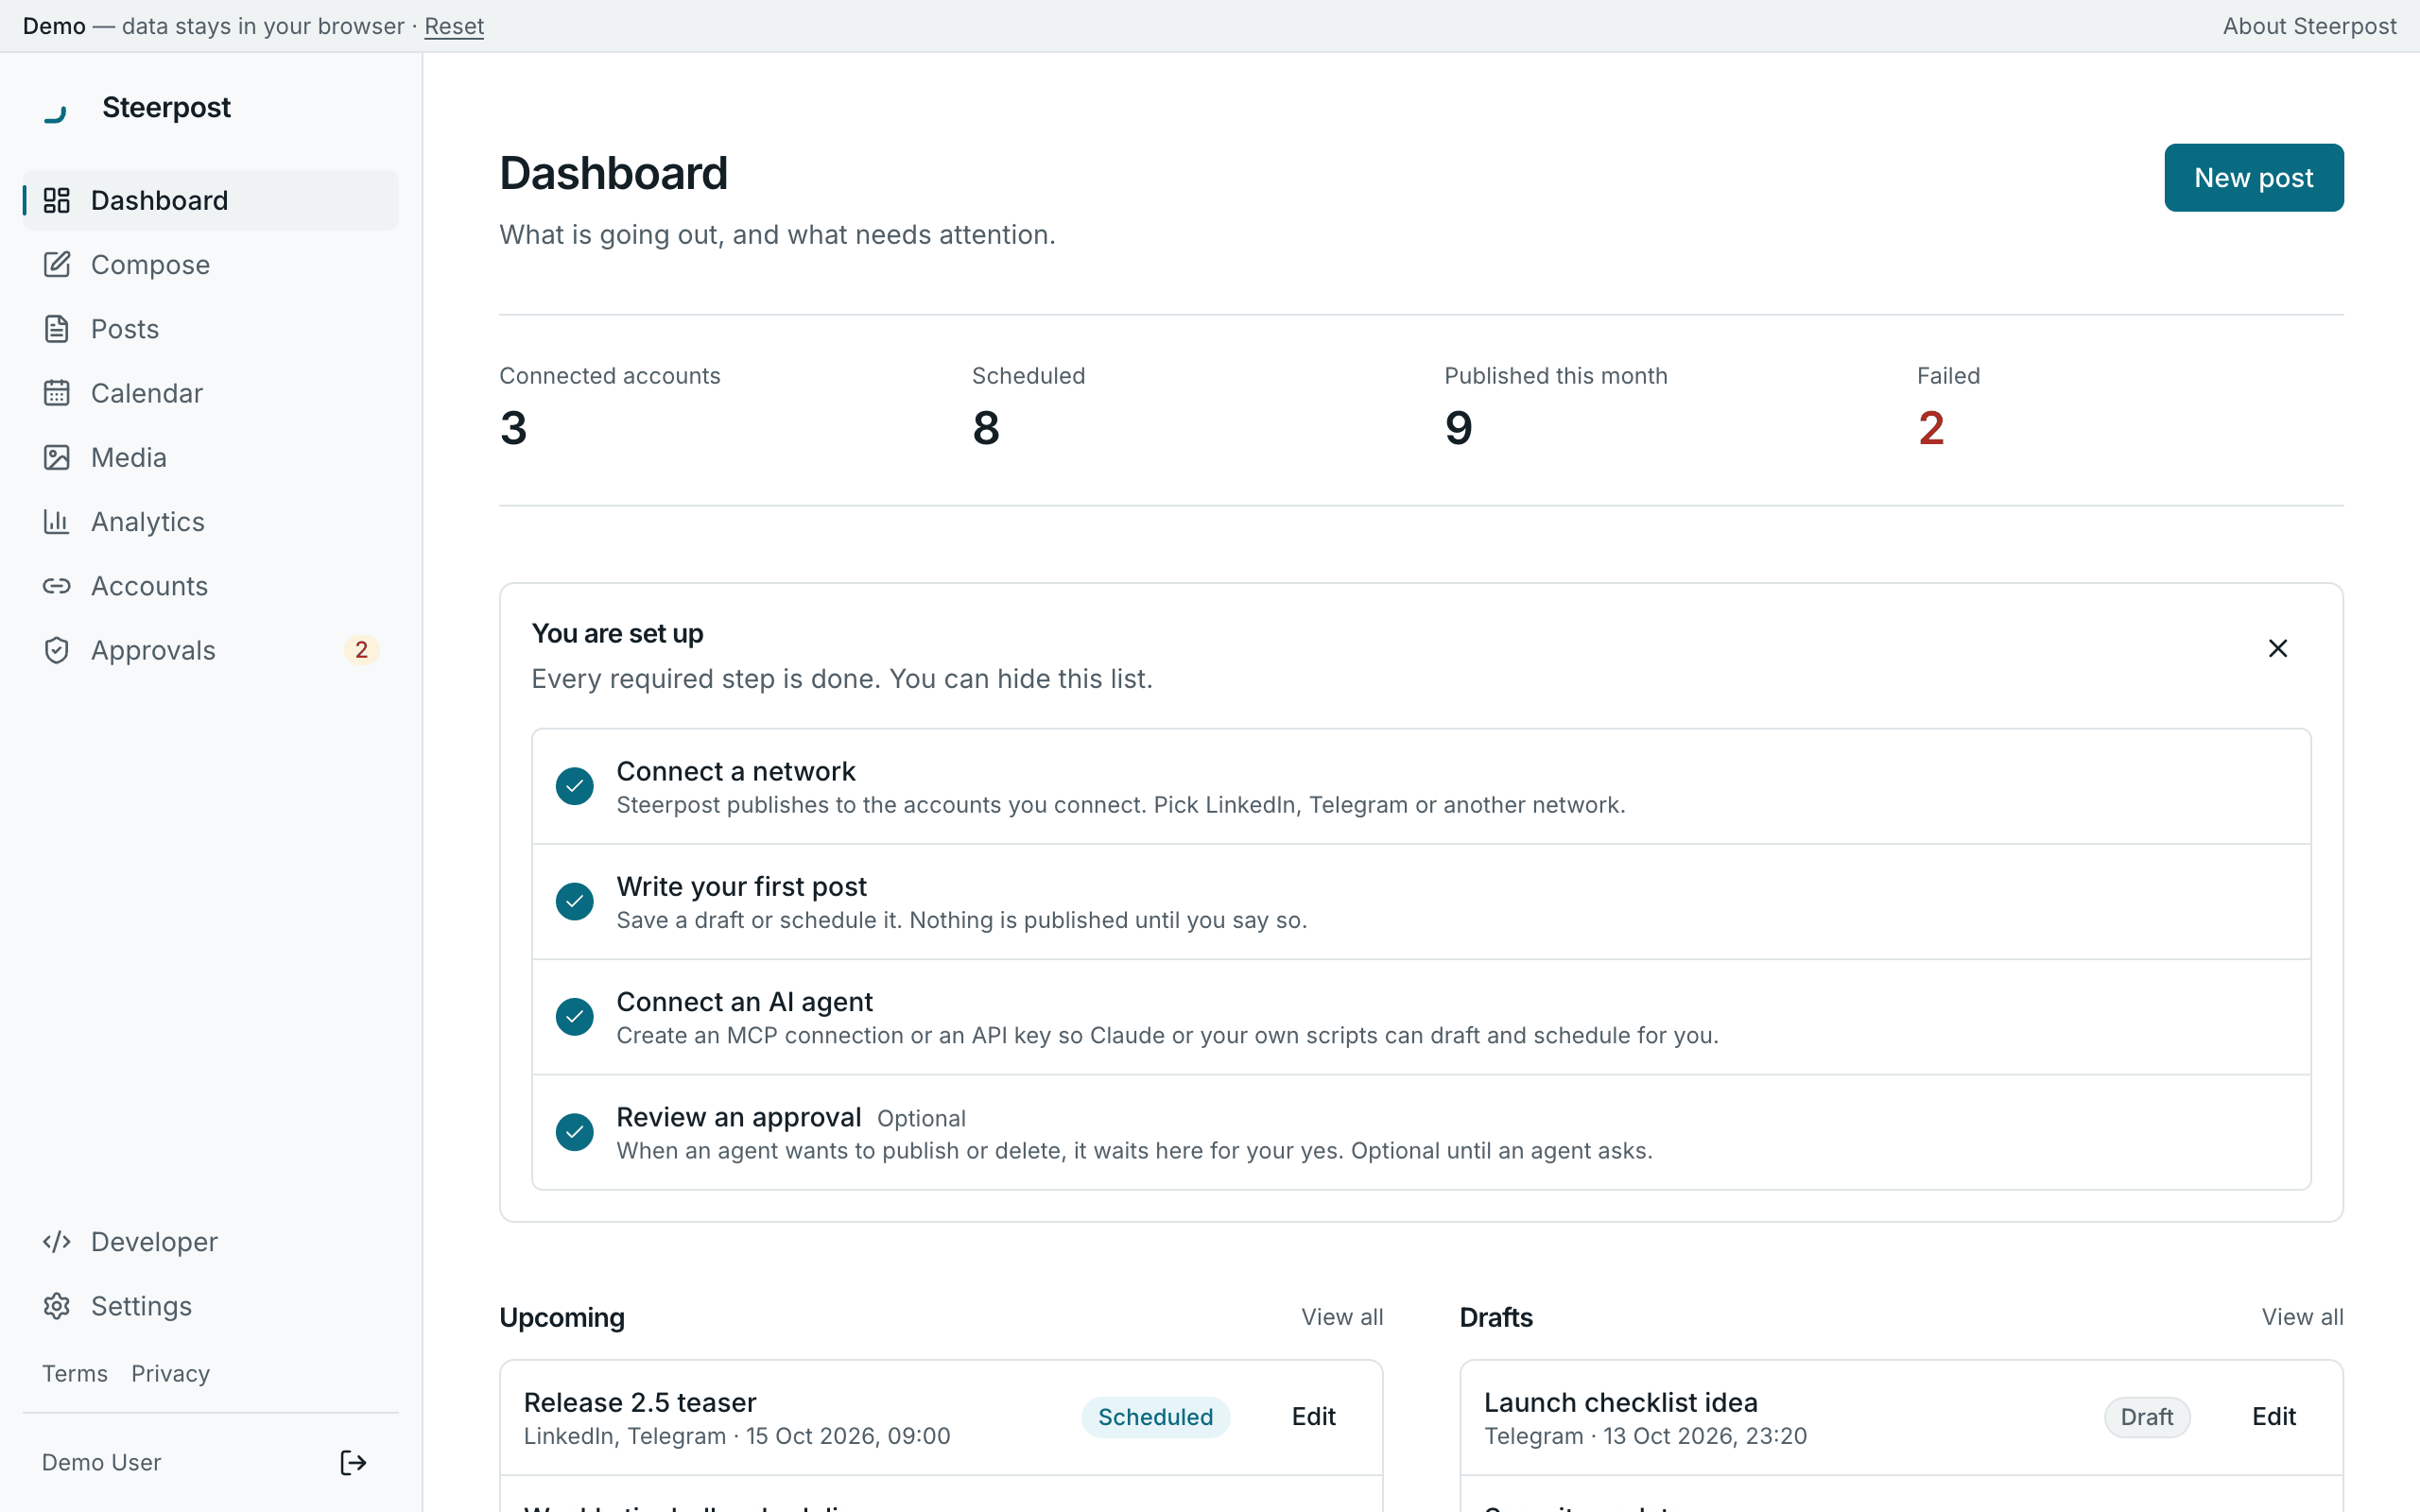Click the Analytics bar chart icon
Image resolution: width=2420 pixels, height=1512 pixels.
[x=57, y=521]
